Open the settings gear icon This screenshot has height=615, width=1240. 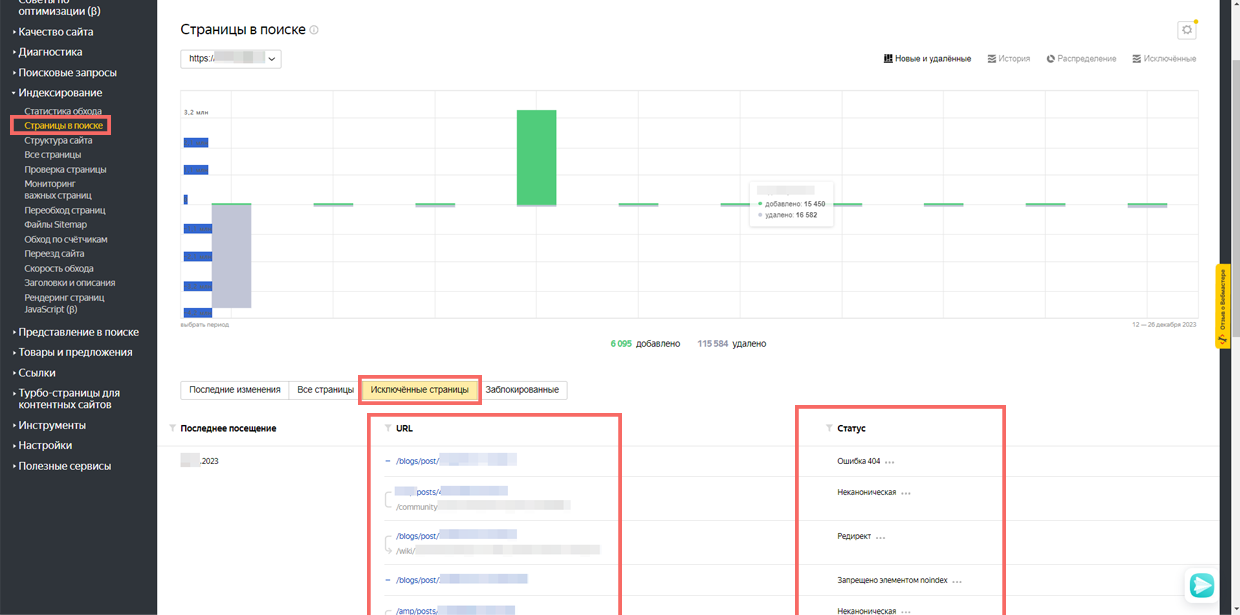coord(1187,30)
